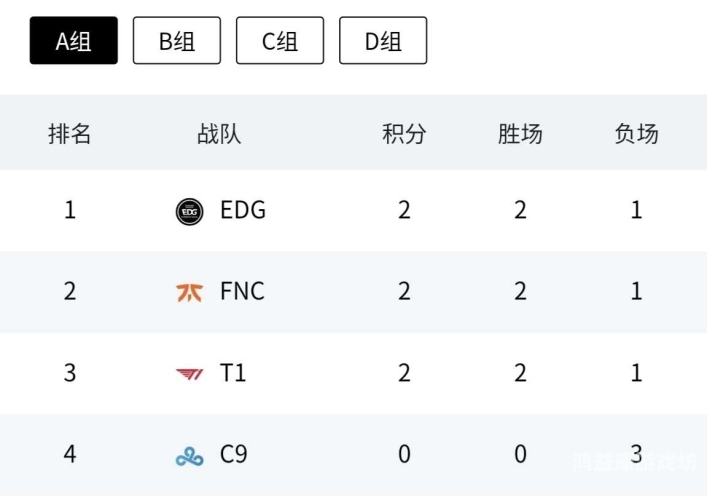The height and width of the screenshot is (500, 707).
Task: Click the 负场 column header
Action: [637, 134]
